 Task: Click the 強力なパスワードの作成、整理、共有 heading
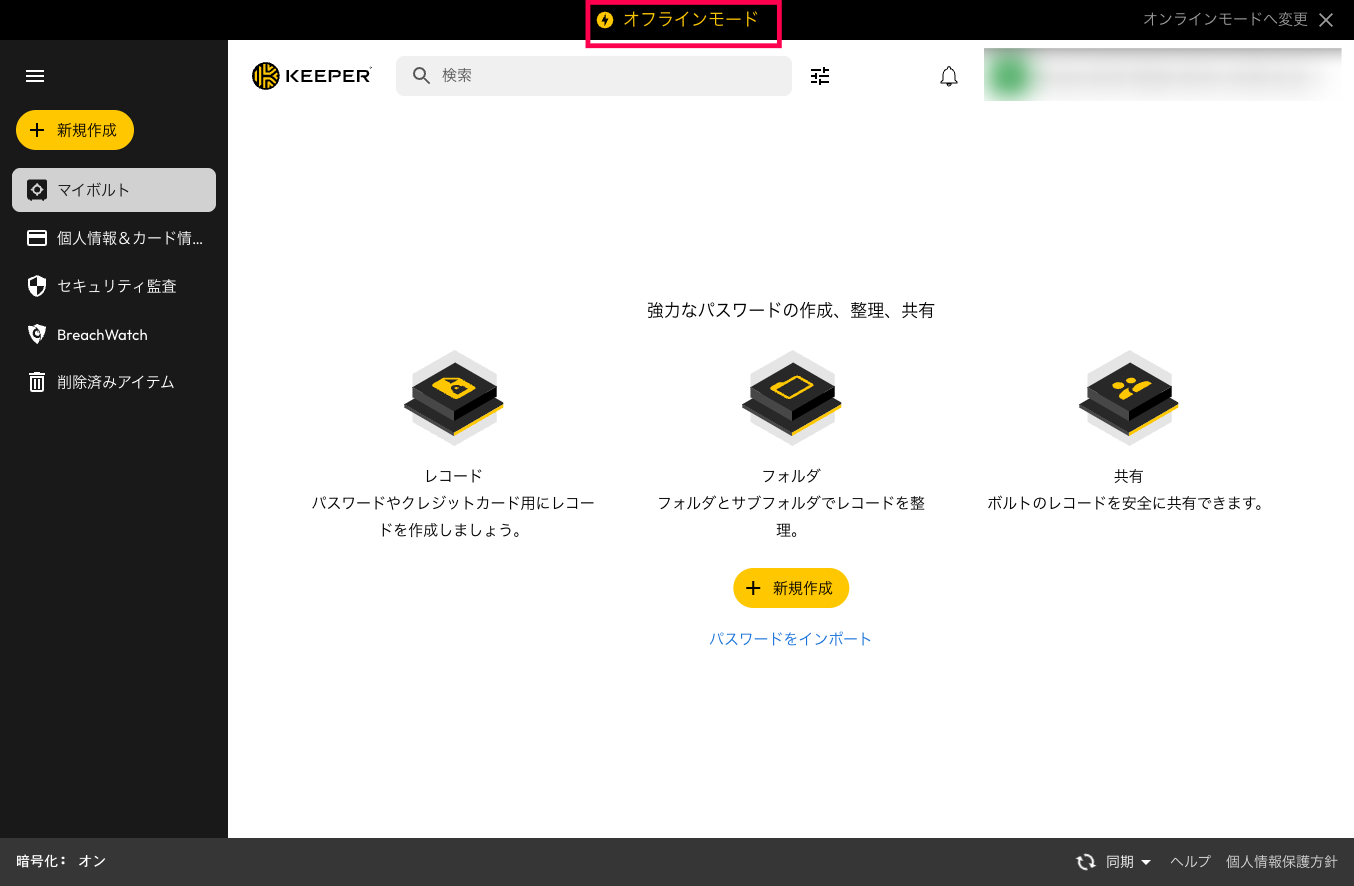coord(791,311)
